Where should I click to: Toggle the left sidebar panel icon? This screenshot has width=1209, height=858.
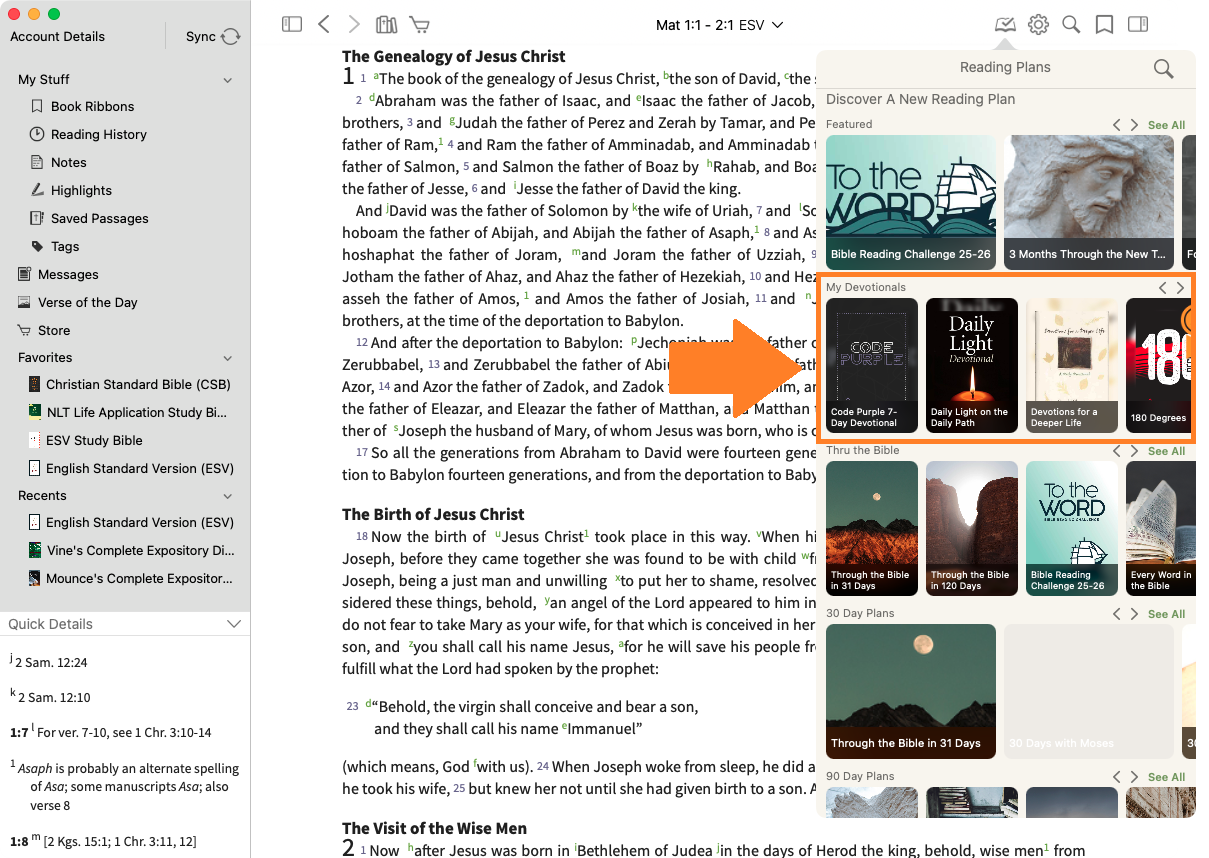tap(292, 24)
